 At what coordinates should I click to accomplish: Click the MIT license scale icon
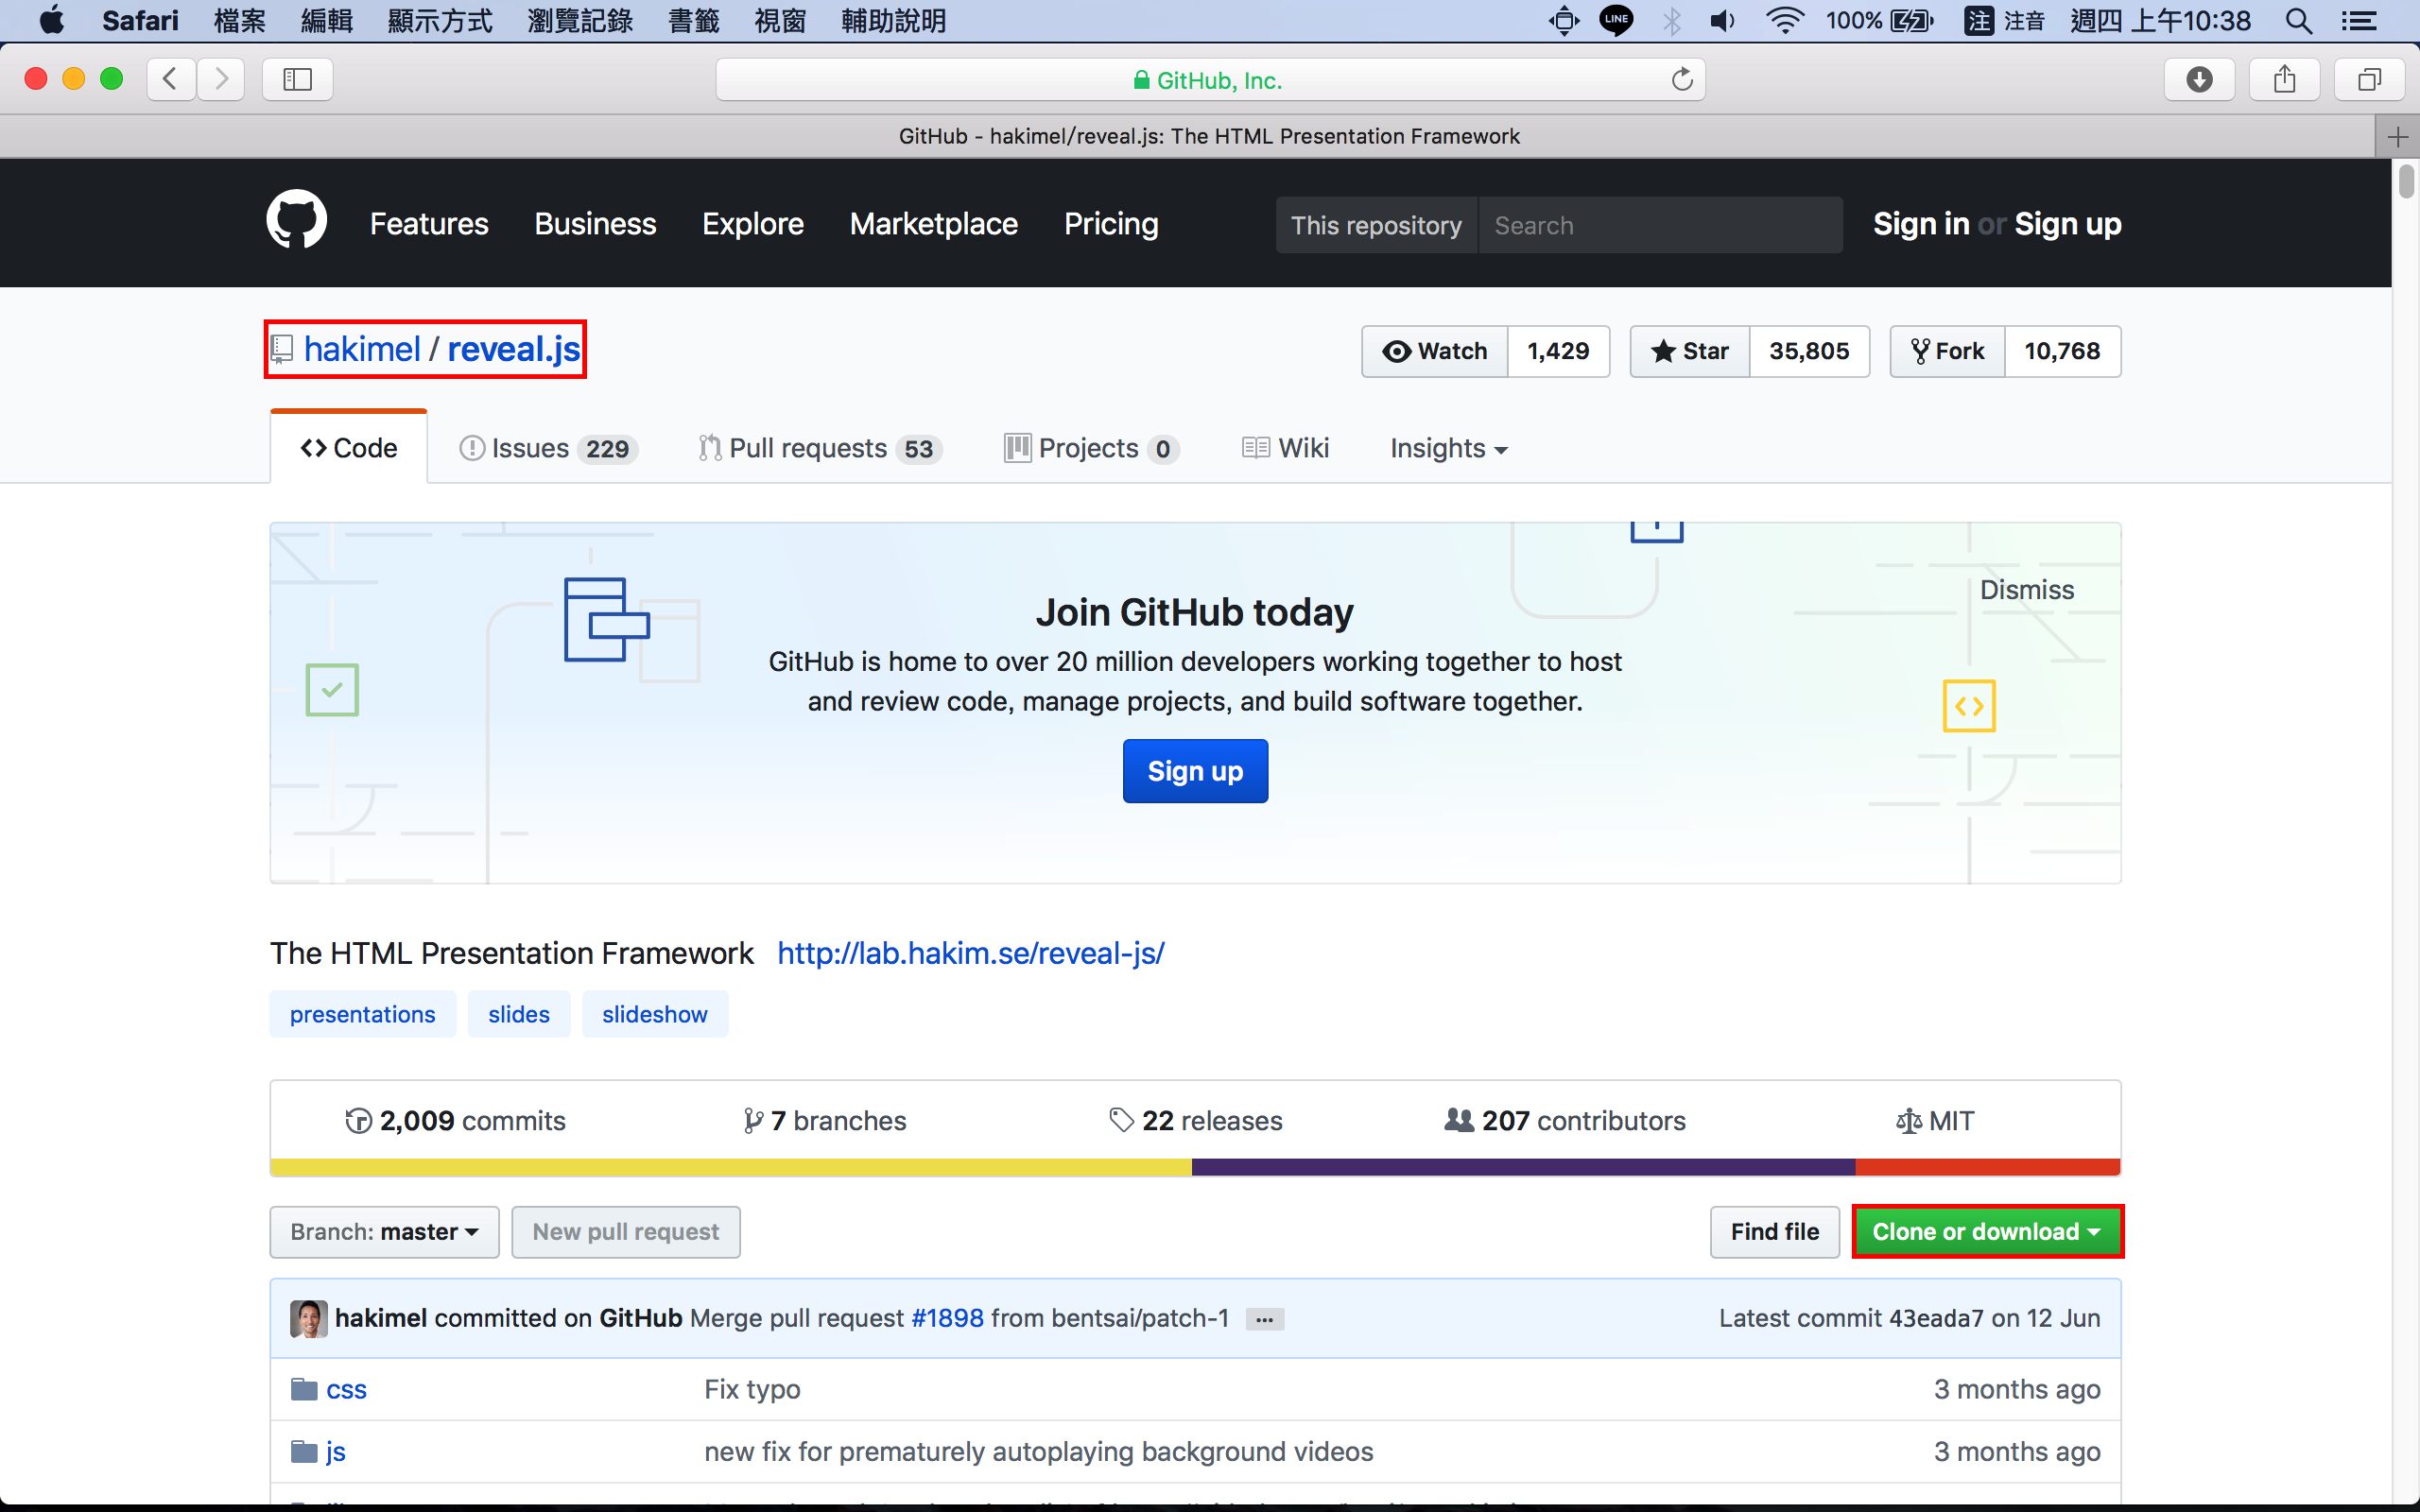click(1909, 1120)
